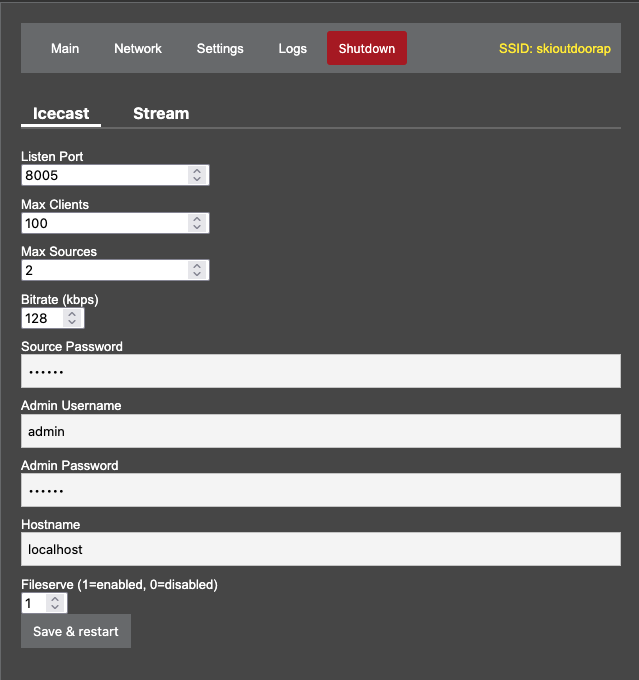Go to the Network page
639x680 pixels.
pyautogui.click(x=138, y=48)
